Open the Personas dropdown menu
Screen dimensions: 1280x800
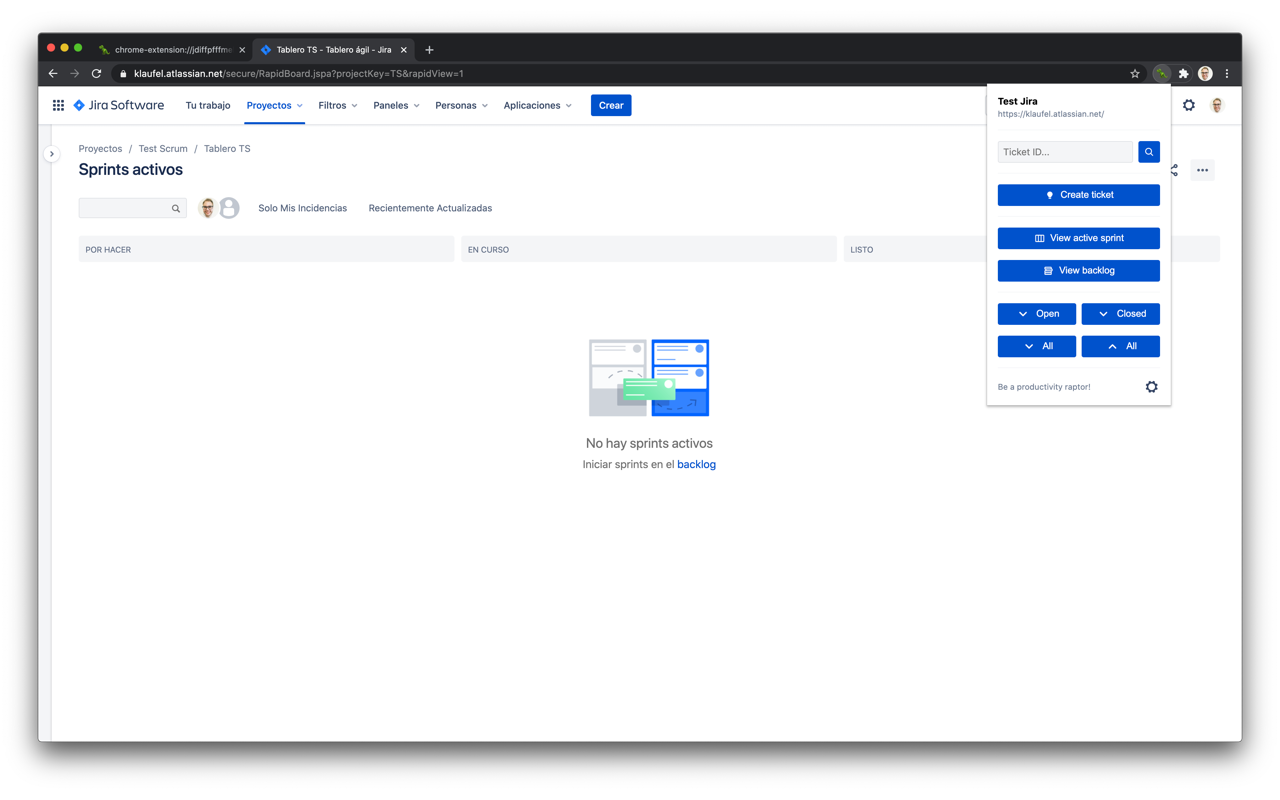[462, 105]
